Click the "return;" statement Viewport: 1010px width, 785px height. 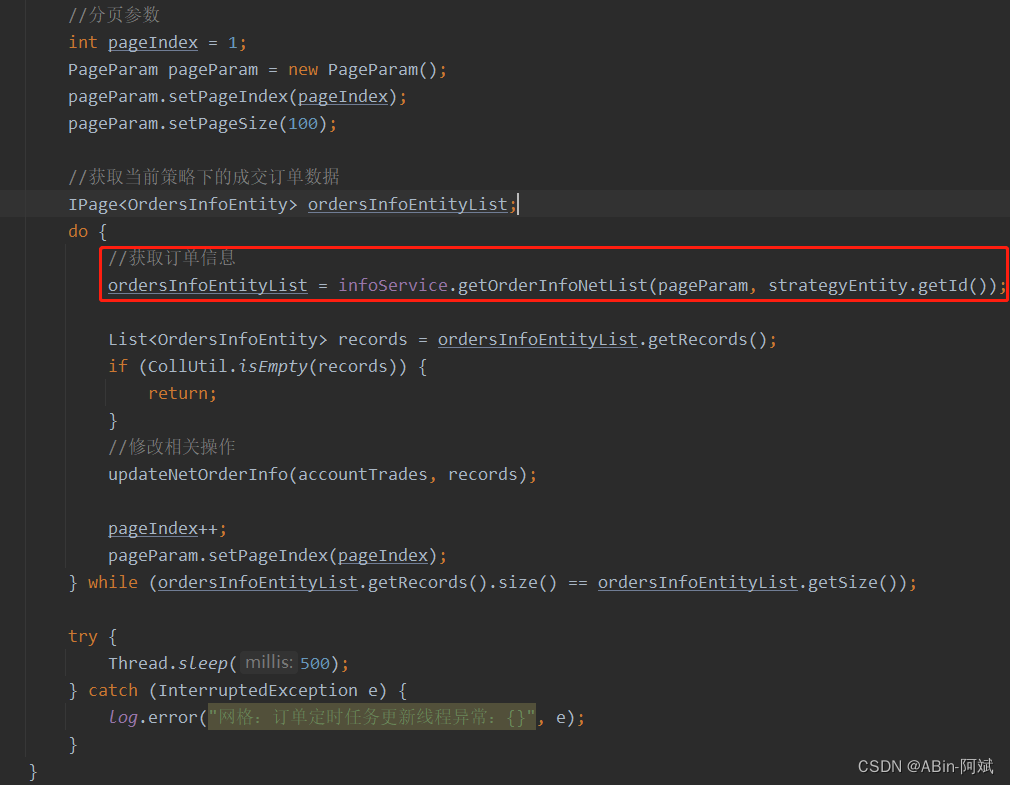pyautogui.click(x=182, y=393)
